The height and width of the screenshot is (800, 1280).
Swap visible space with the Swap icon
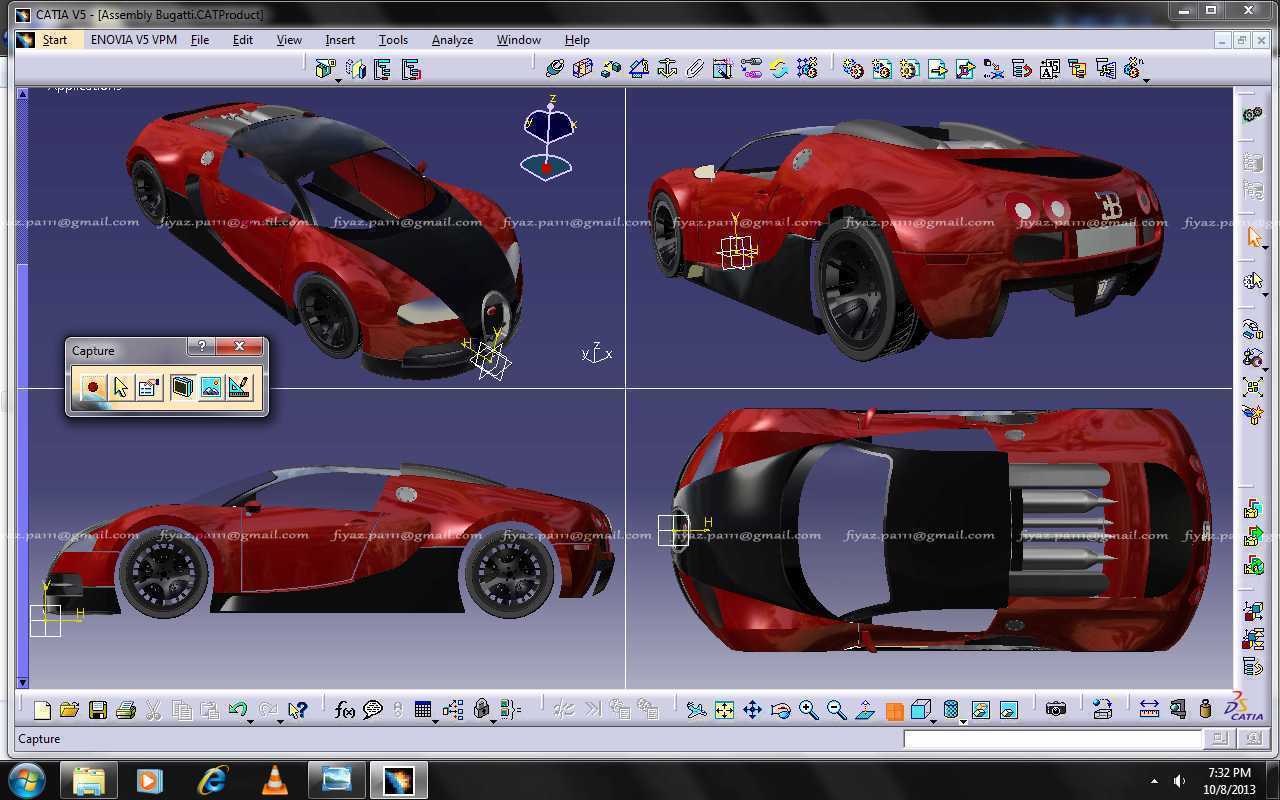(x=1009, y=710)
